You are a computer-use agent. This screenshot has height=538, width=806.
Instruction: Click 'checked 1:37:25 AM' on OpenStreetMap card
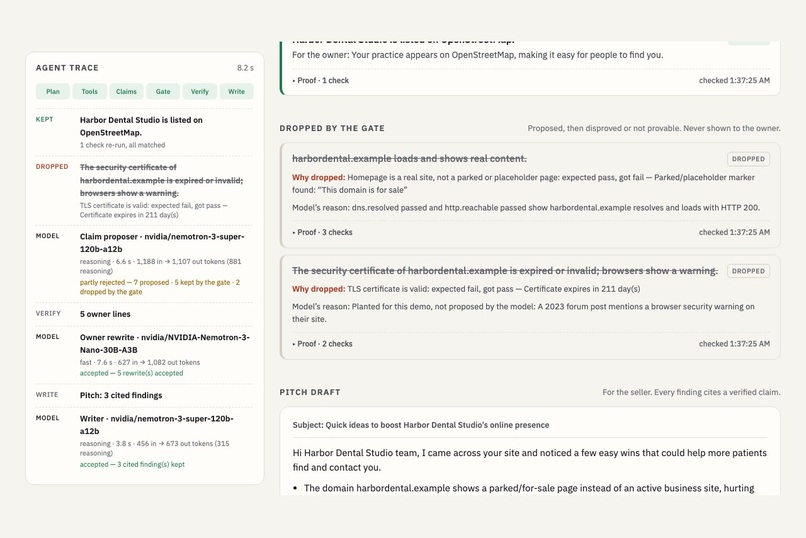[734, 80]
